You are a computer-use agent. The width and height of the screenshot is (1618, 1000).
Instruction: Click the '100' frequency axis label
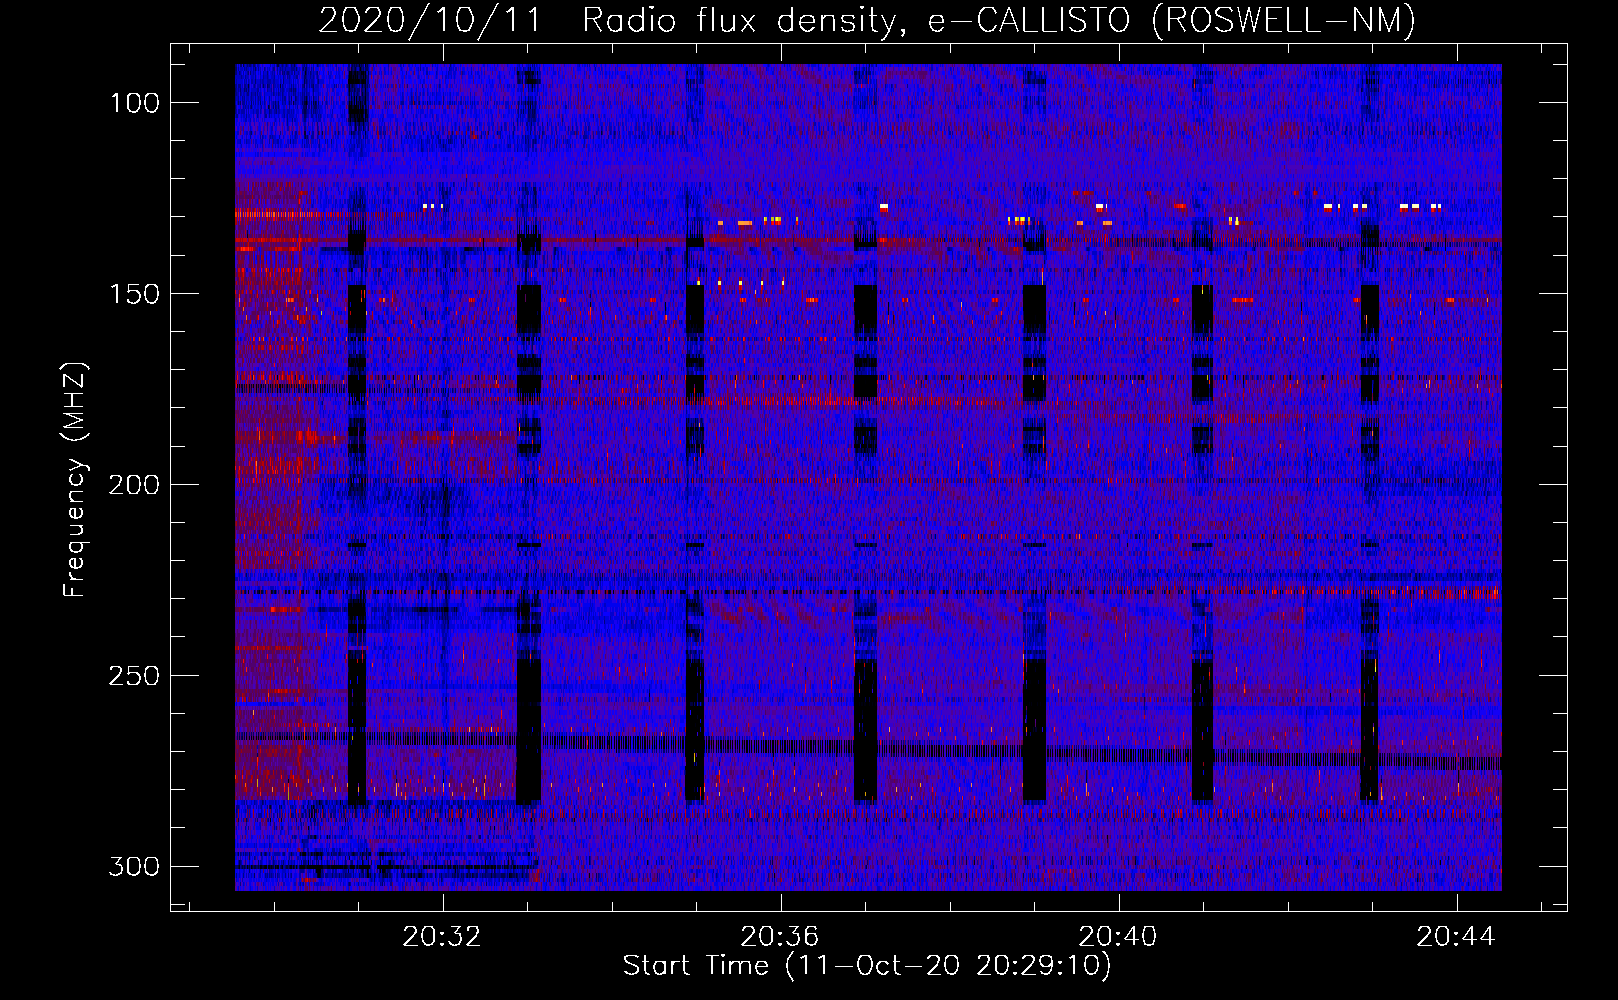click(134, 103)
